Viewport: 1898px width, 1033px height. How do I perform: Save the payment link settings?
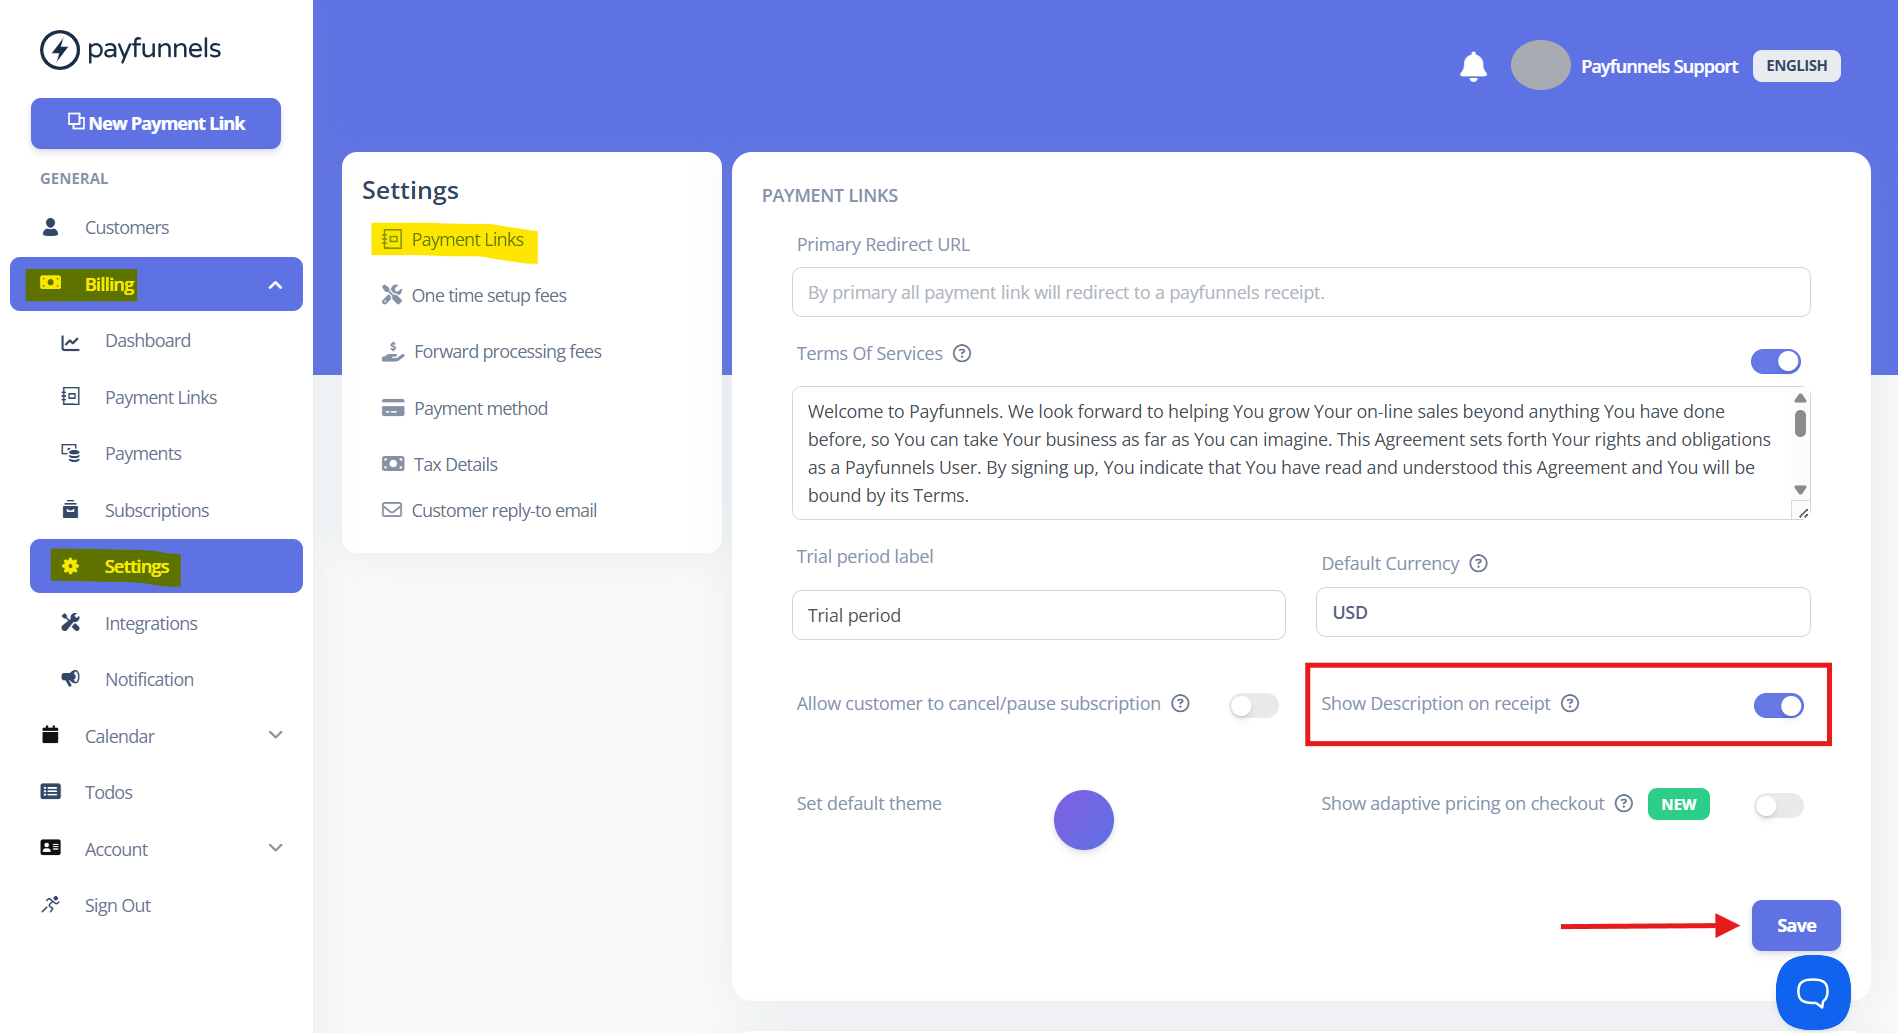click(x=1796, y=925)
